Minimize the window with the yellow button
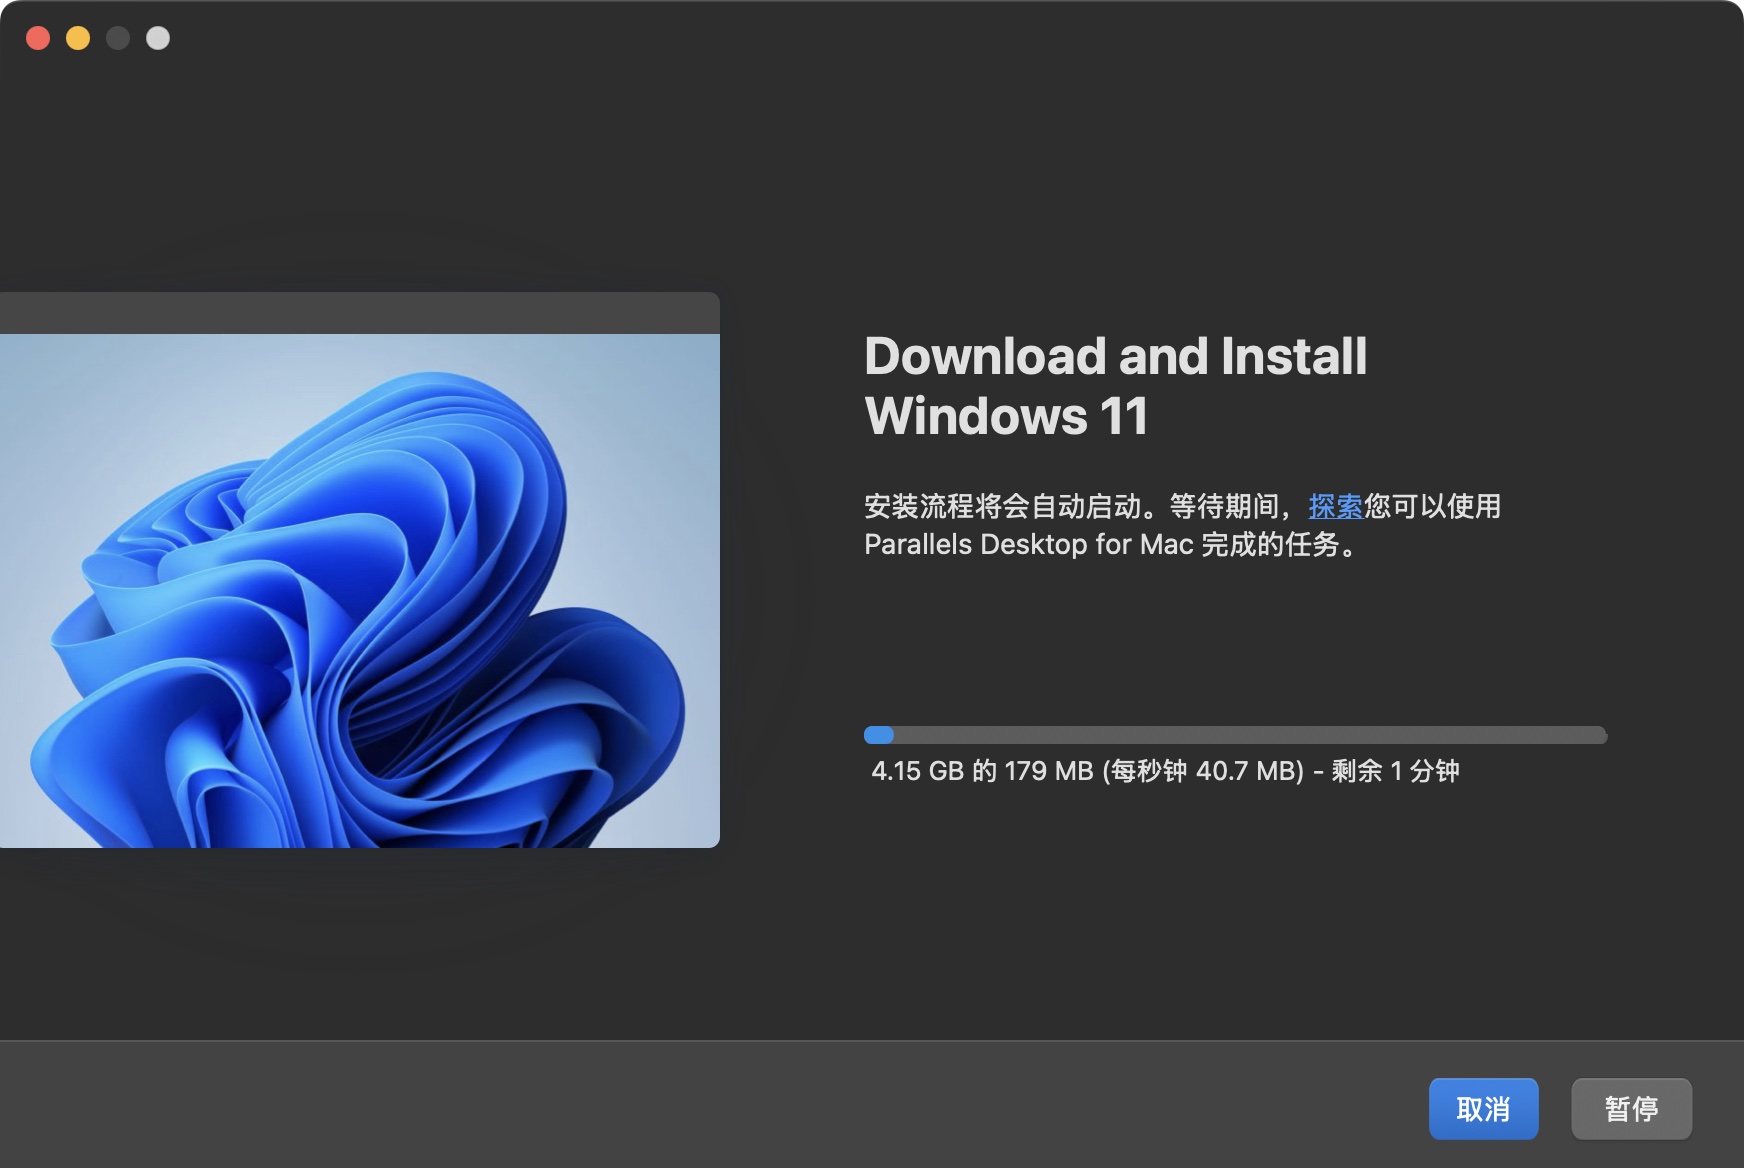 click(78, 38)
